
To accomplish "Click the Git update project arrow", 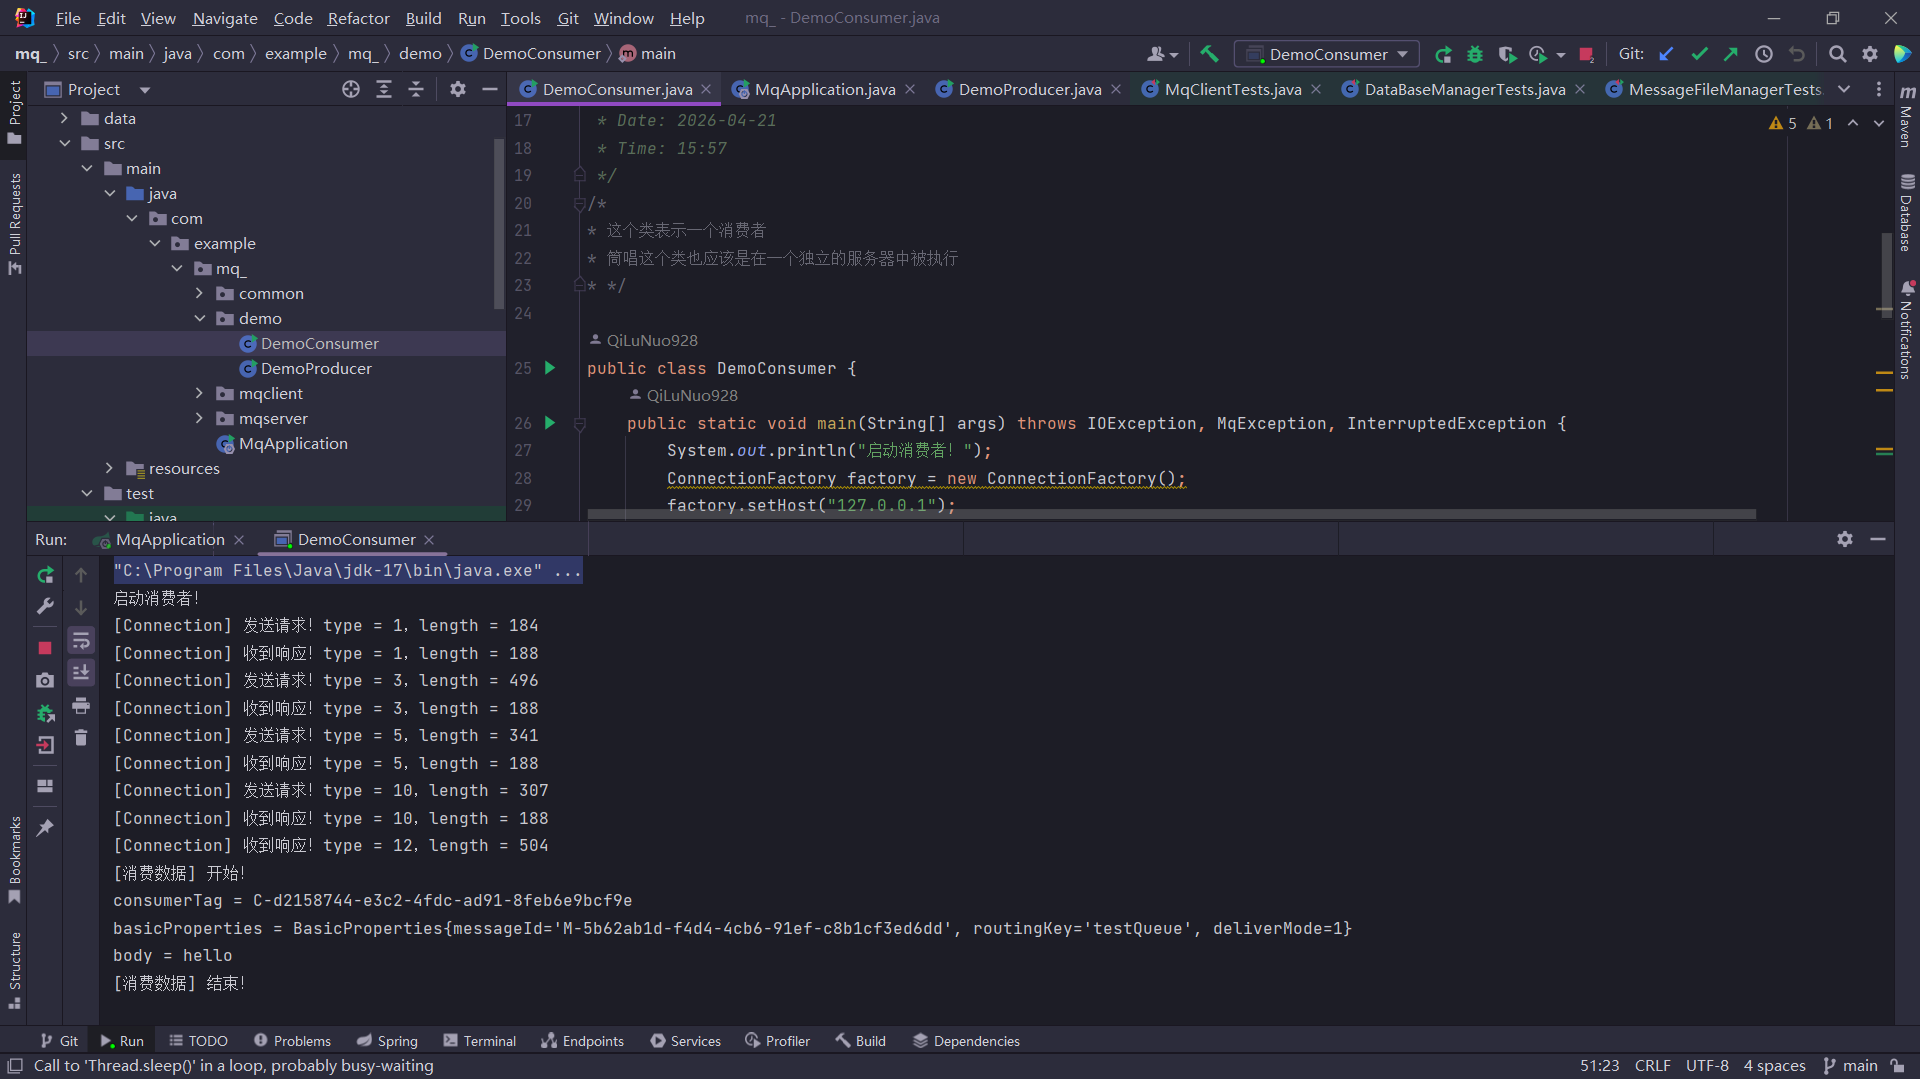I will [1666, 54].
